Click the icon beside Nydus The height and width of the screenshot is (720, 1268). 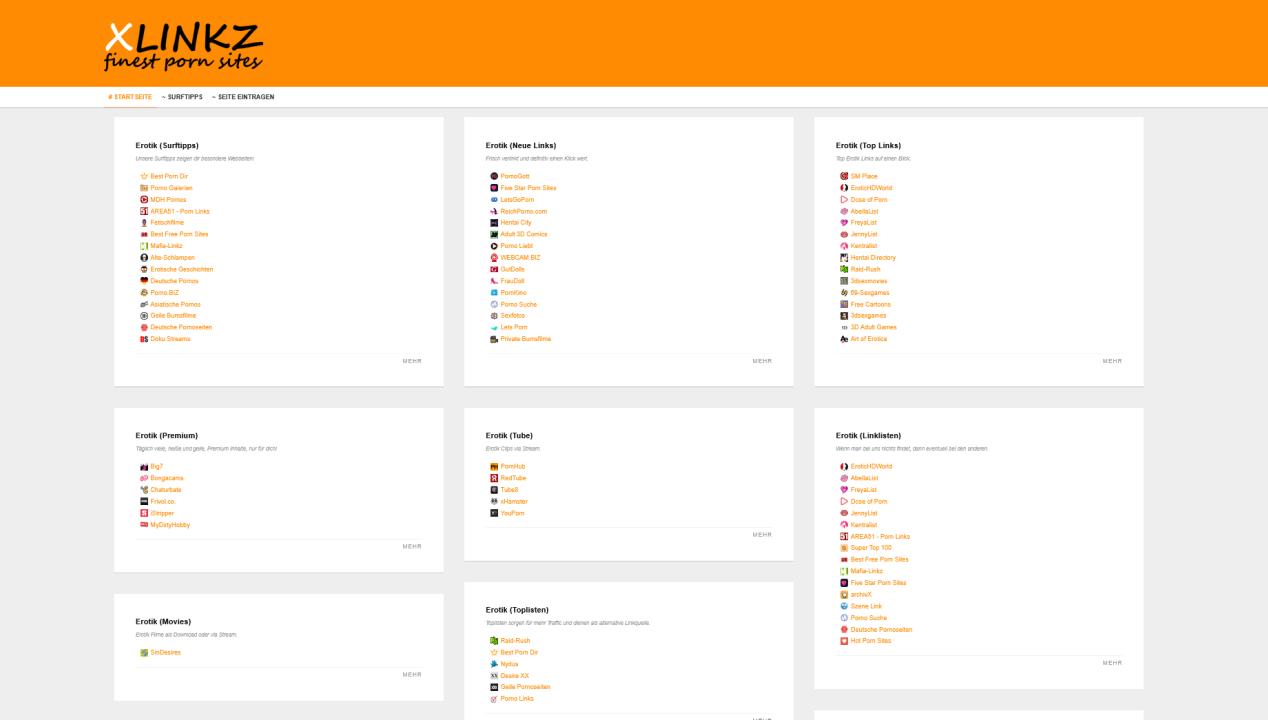494,664
